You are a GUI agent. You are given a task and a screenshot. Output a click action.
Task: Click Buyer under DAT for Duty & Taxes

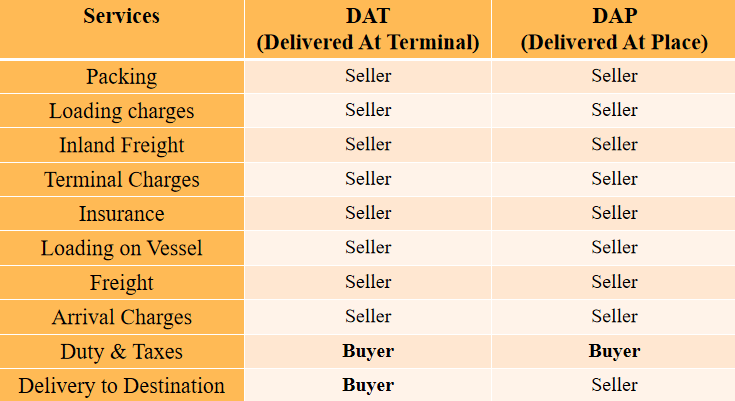pos(367,351)
